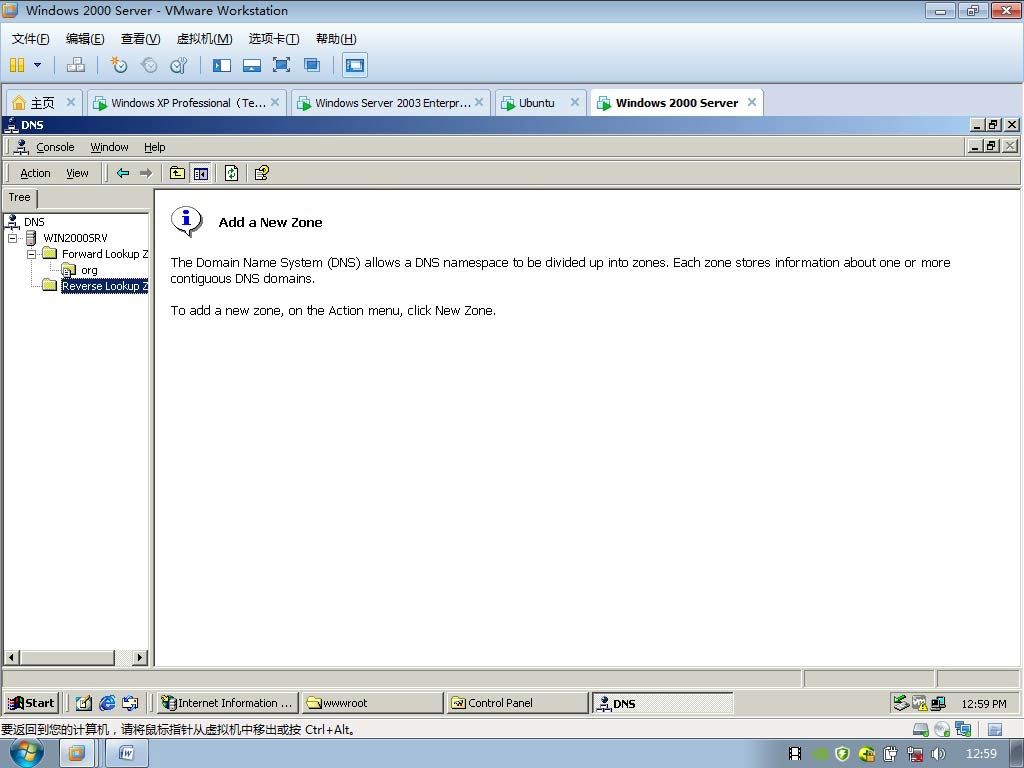
Task: Click the DNS toolbar Help icon
Action: tap(262, 173)
